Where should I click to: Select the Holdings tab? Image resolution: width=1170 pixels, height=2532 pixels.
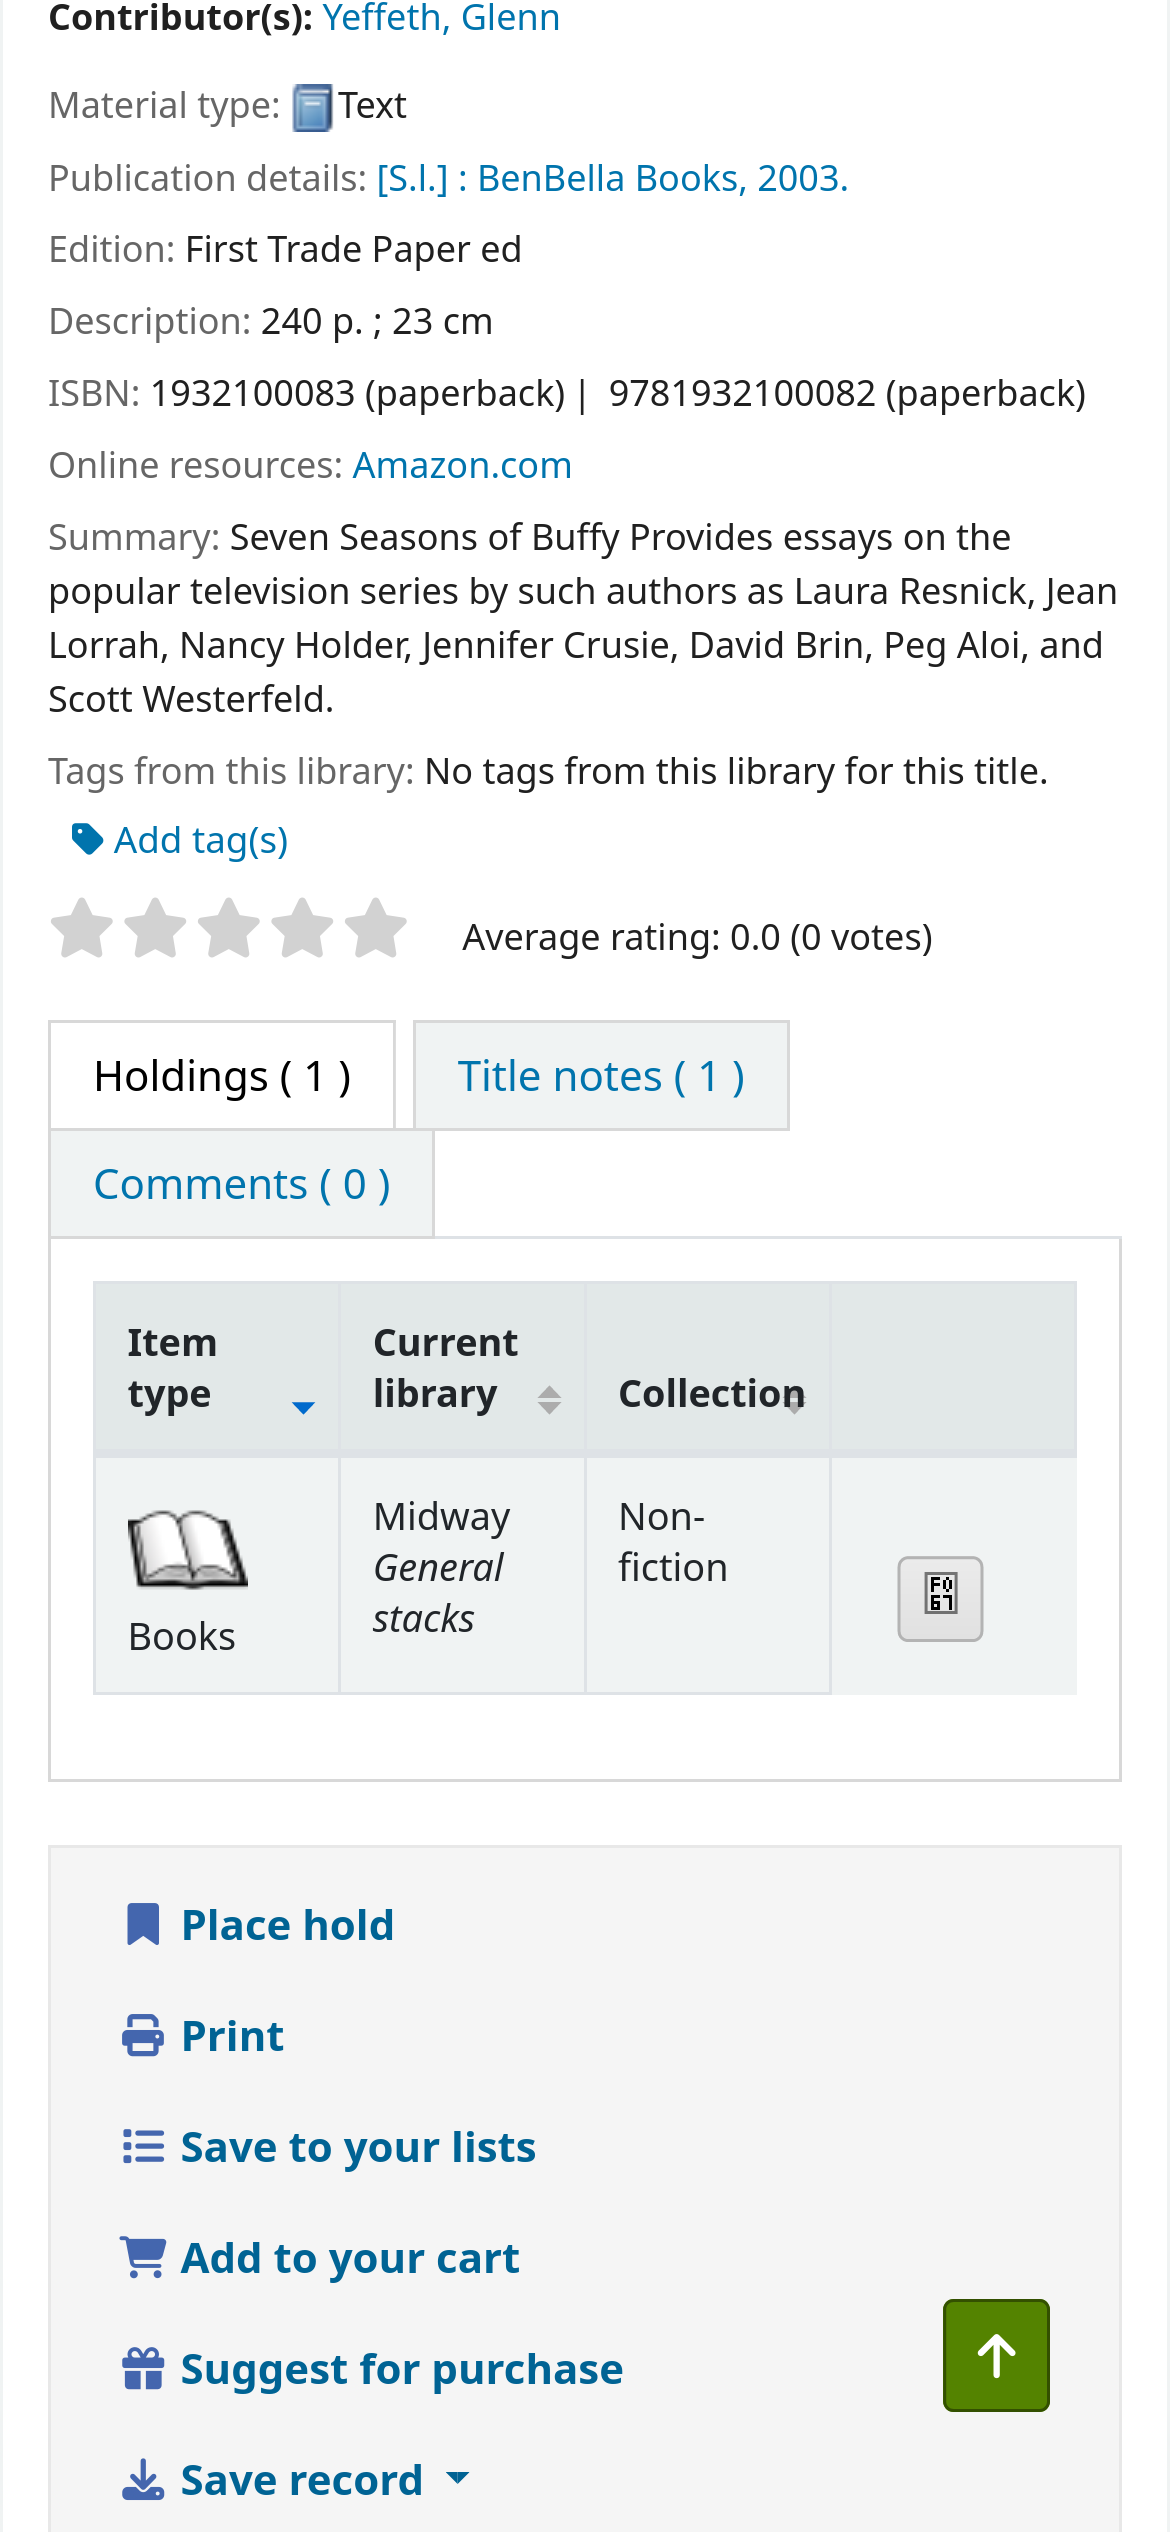pyautogui.click(x=222, y=1076)
